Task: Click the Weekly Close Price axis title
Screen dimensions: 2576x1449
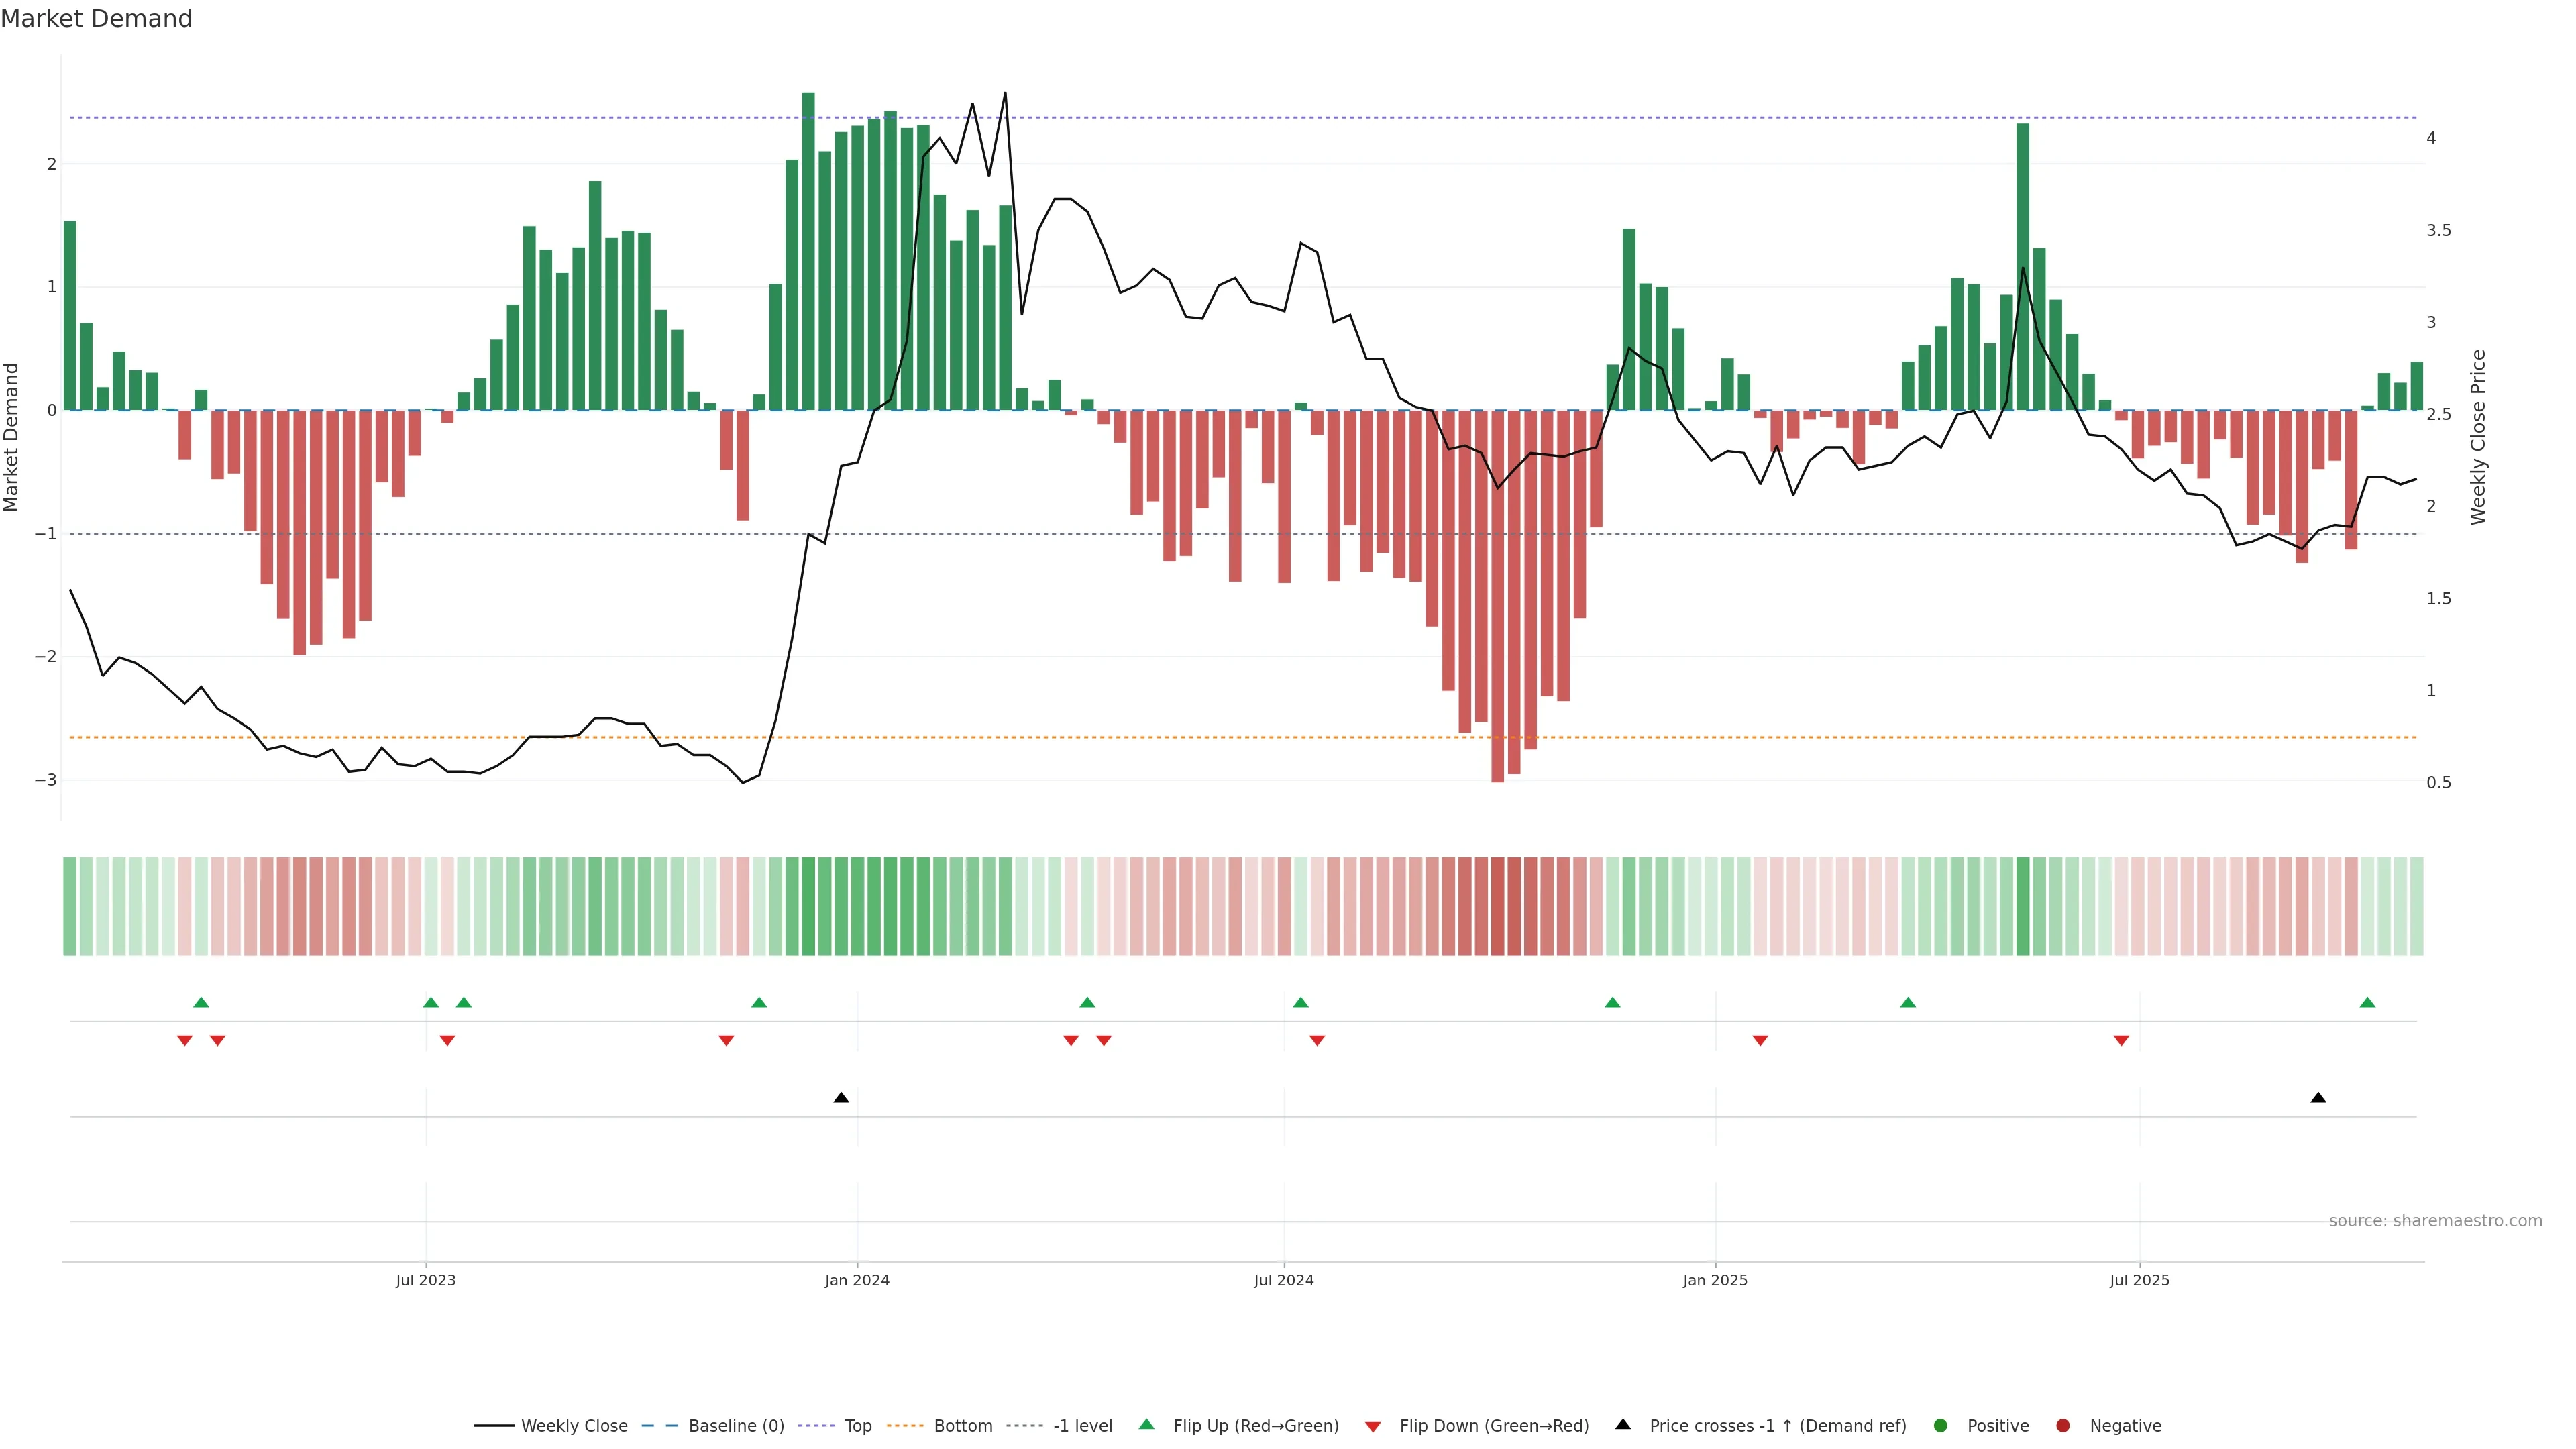Action: (2478, 437)
